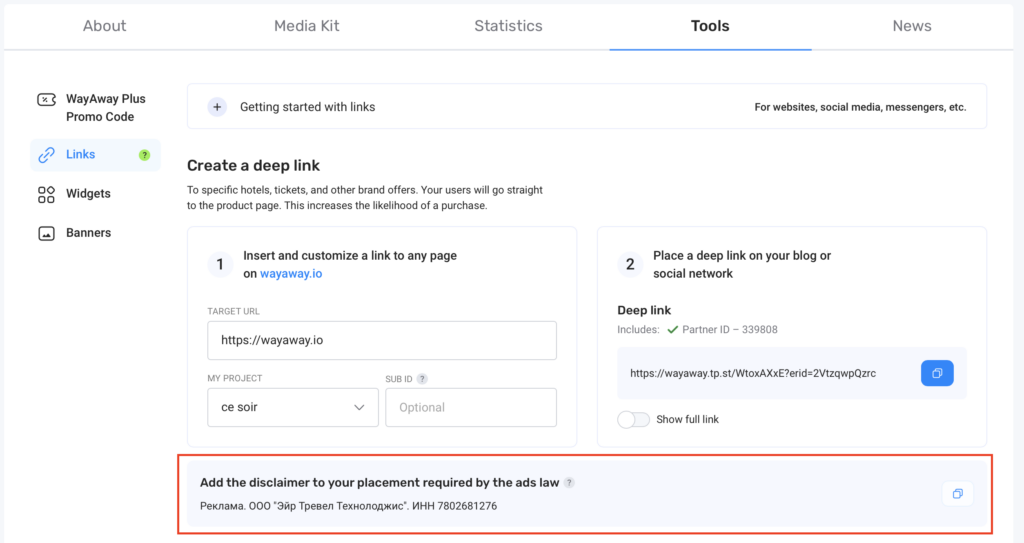Toggle the Show full link switch

point(633,419)
